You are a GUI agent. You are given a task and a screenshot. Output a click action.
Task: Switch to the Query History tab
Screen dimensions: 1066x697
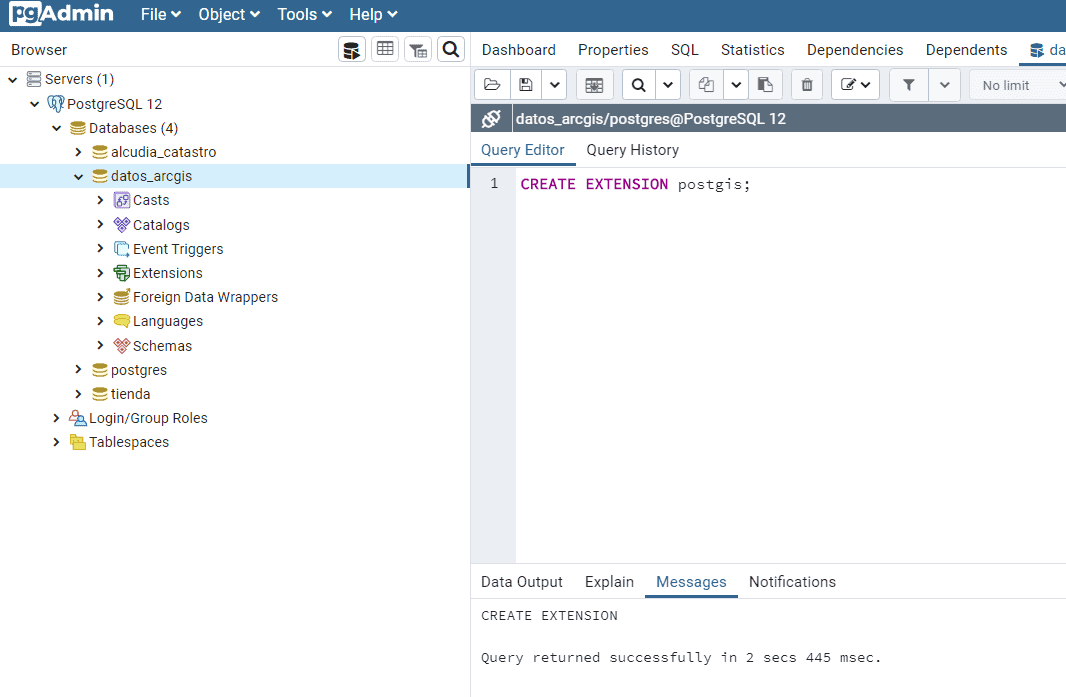(x=632, y=150)
